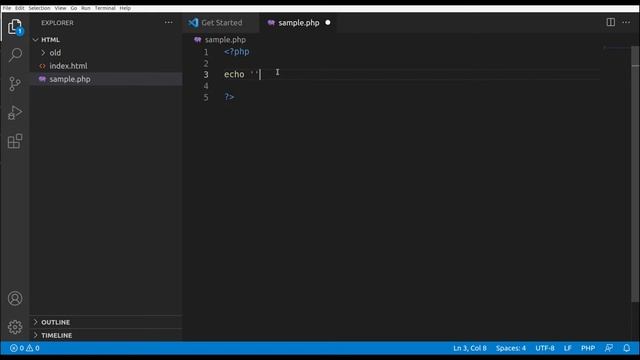
Task: Click the minimap at editor's right
Action: (x=616, y=48)
